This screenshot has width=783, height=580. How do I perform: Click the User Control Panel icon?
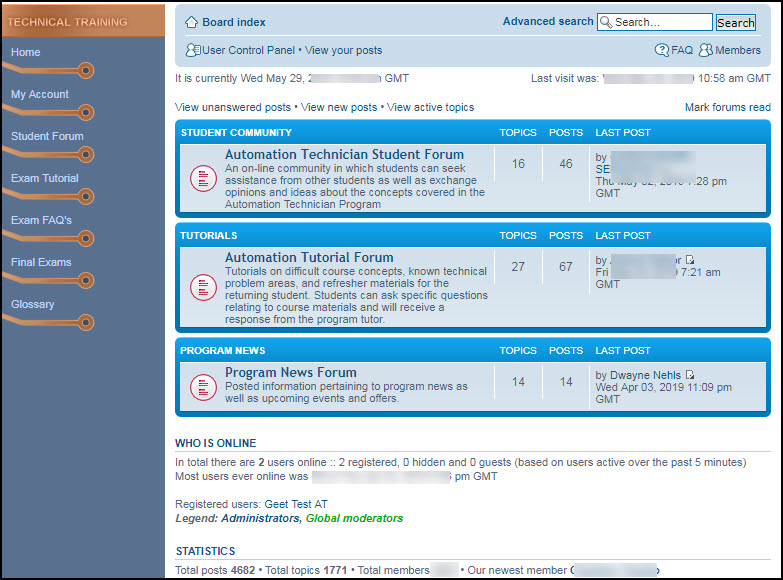point(192,50)
